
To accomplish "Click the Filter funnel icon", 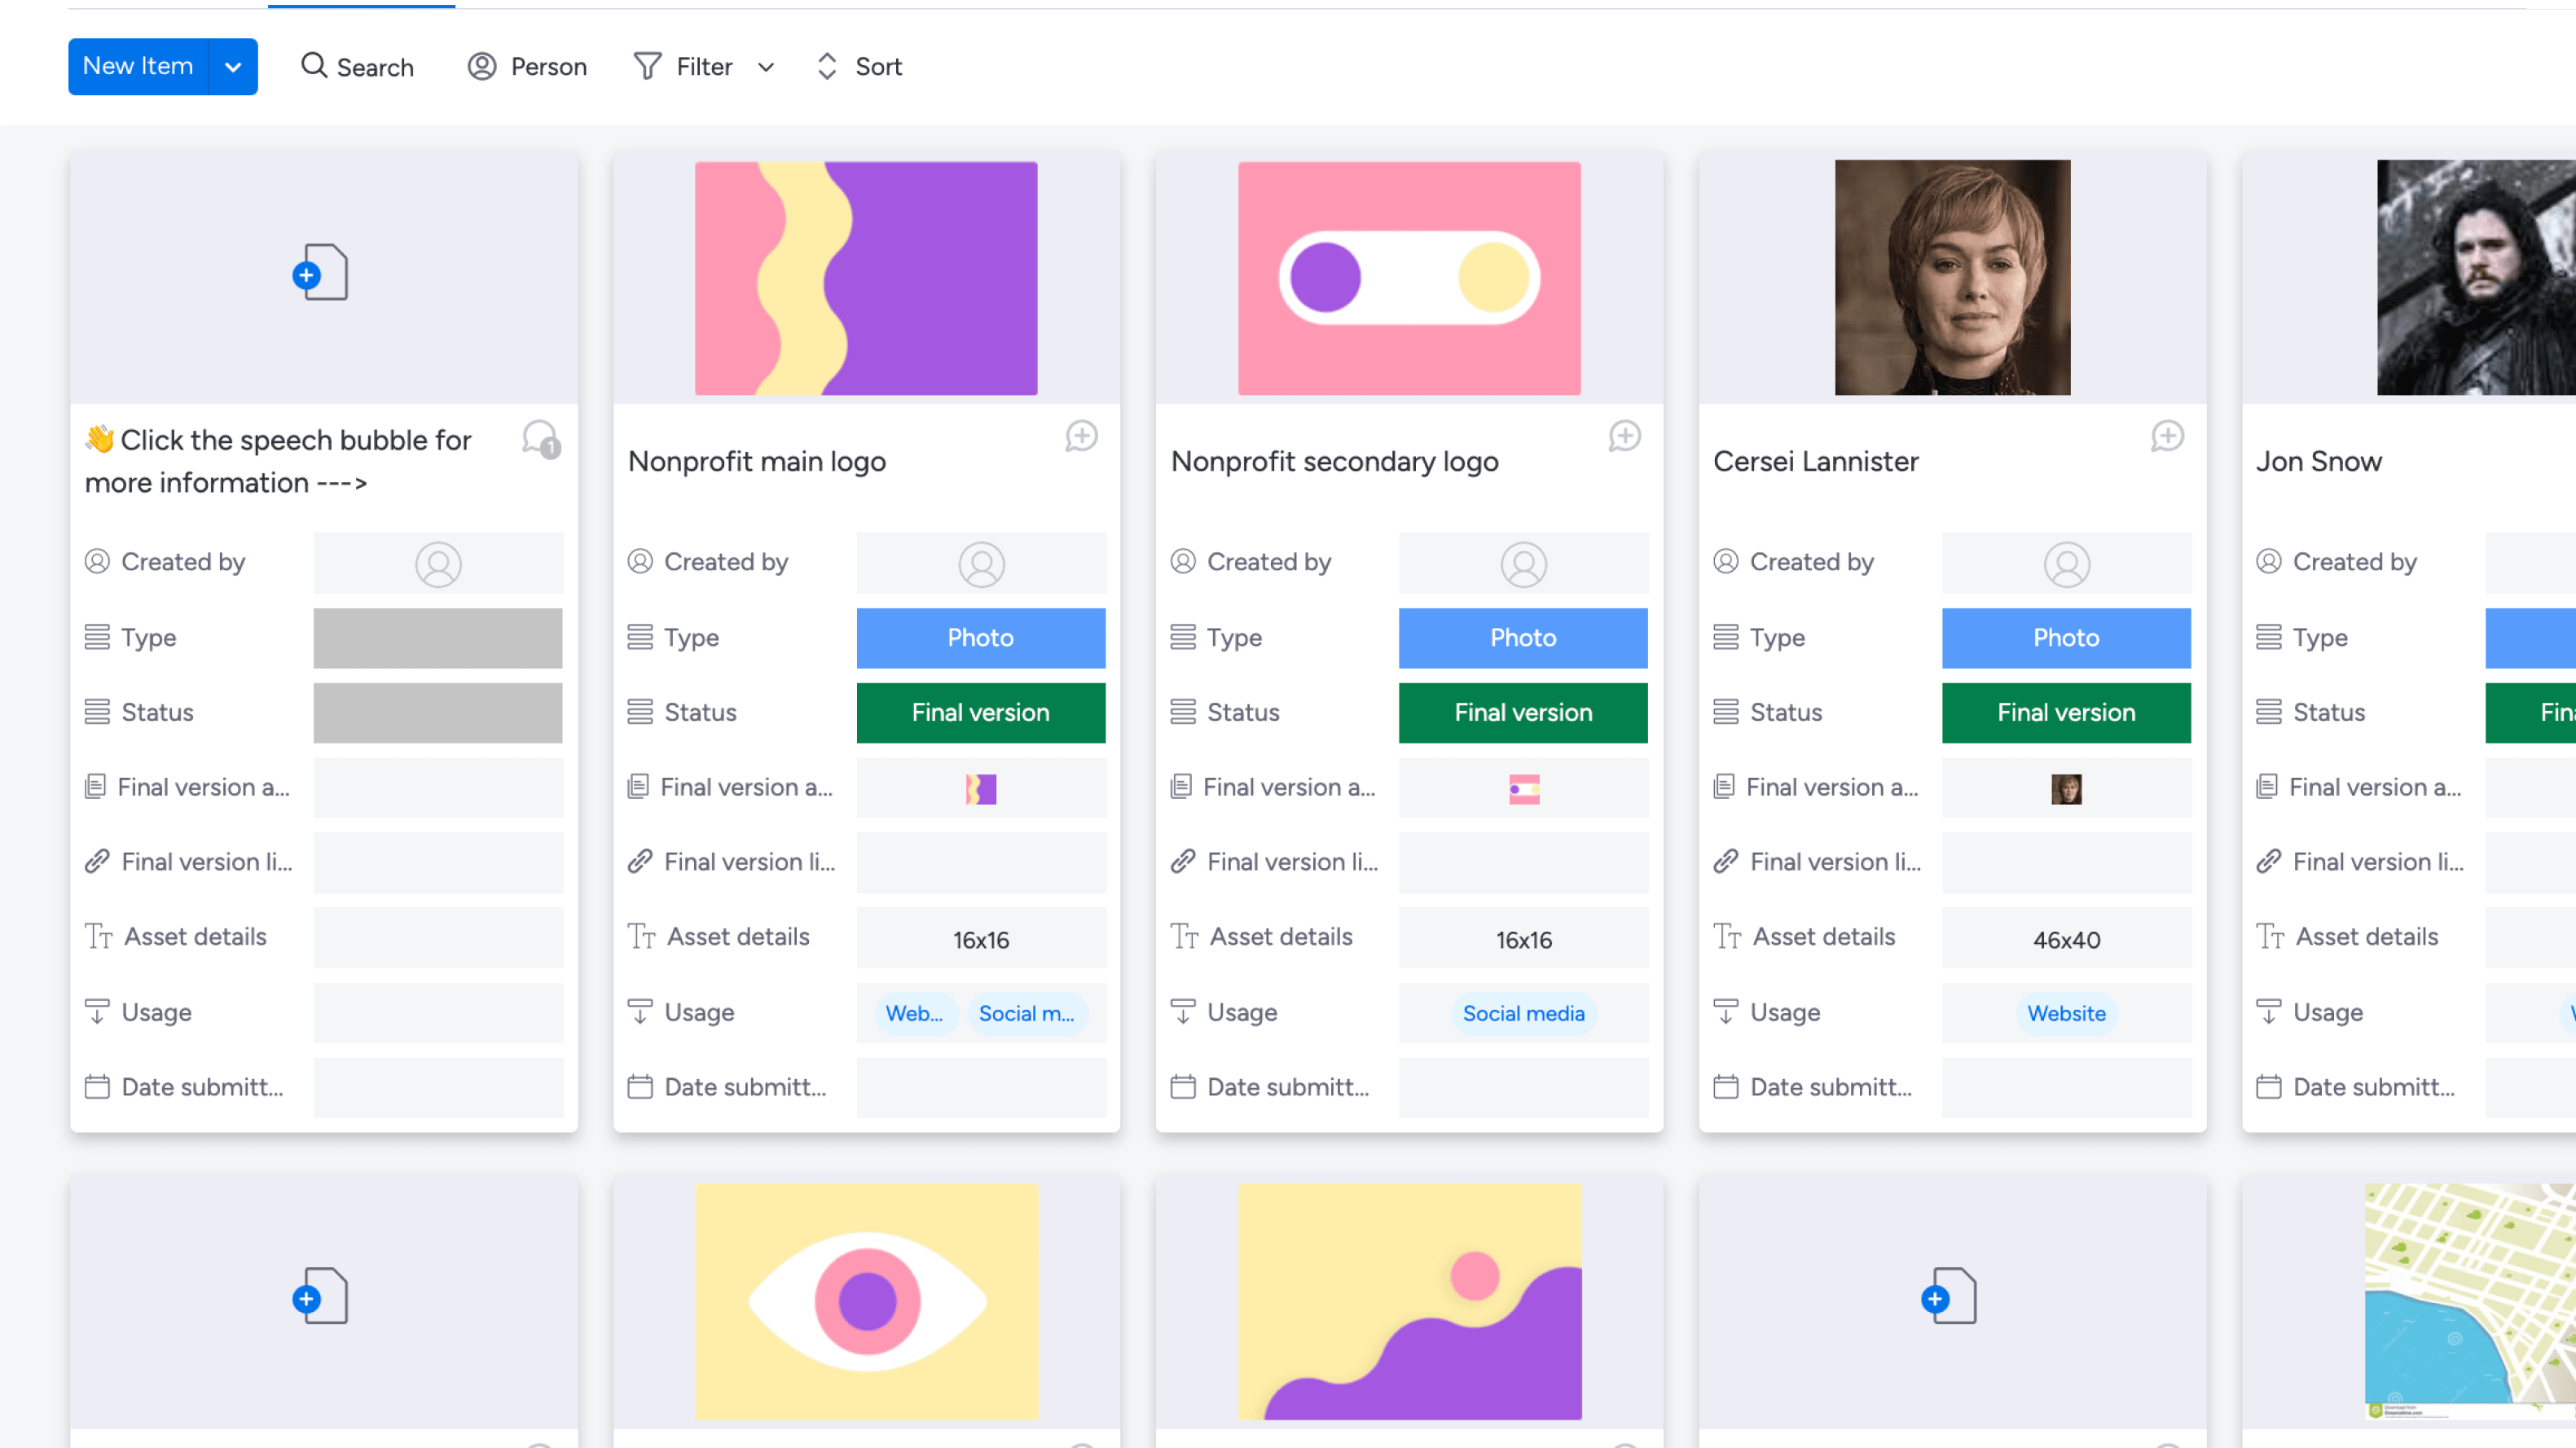I will coord(647,66).
